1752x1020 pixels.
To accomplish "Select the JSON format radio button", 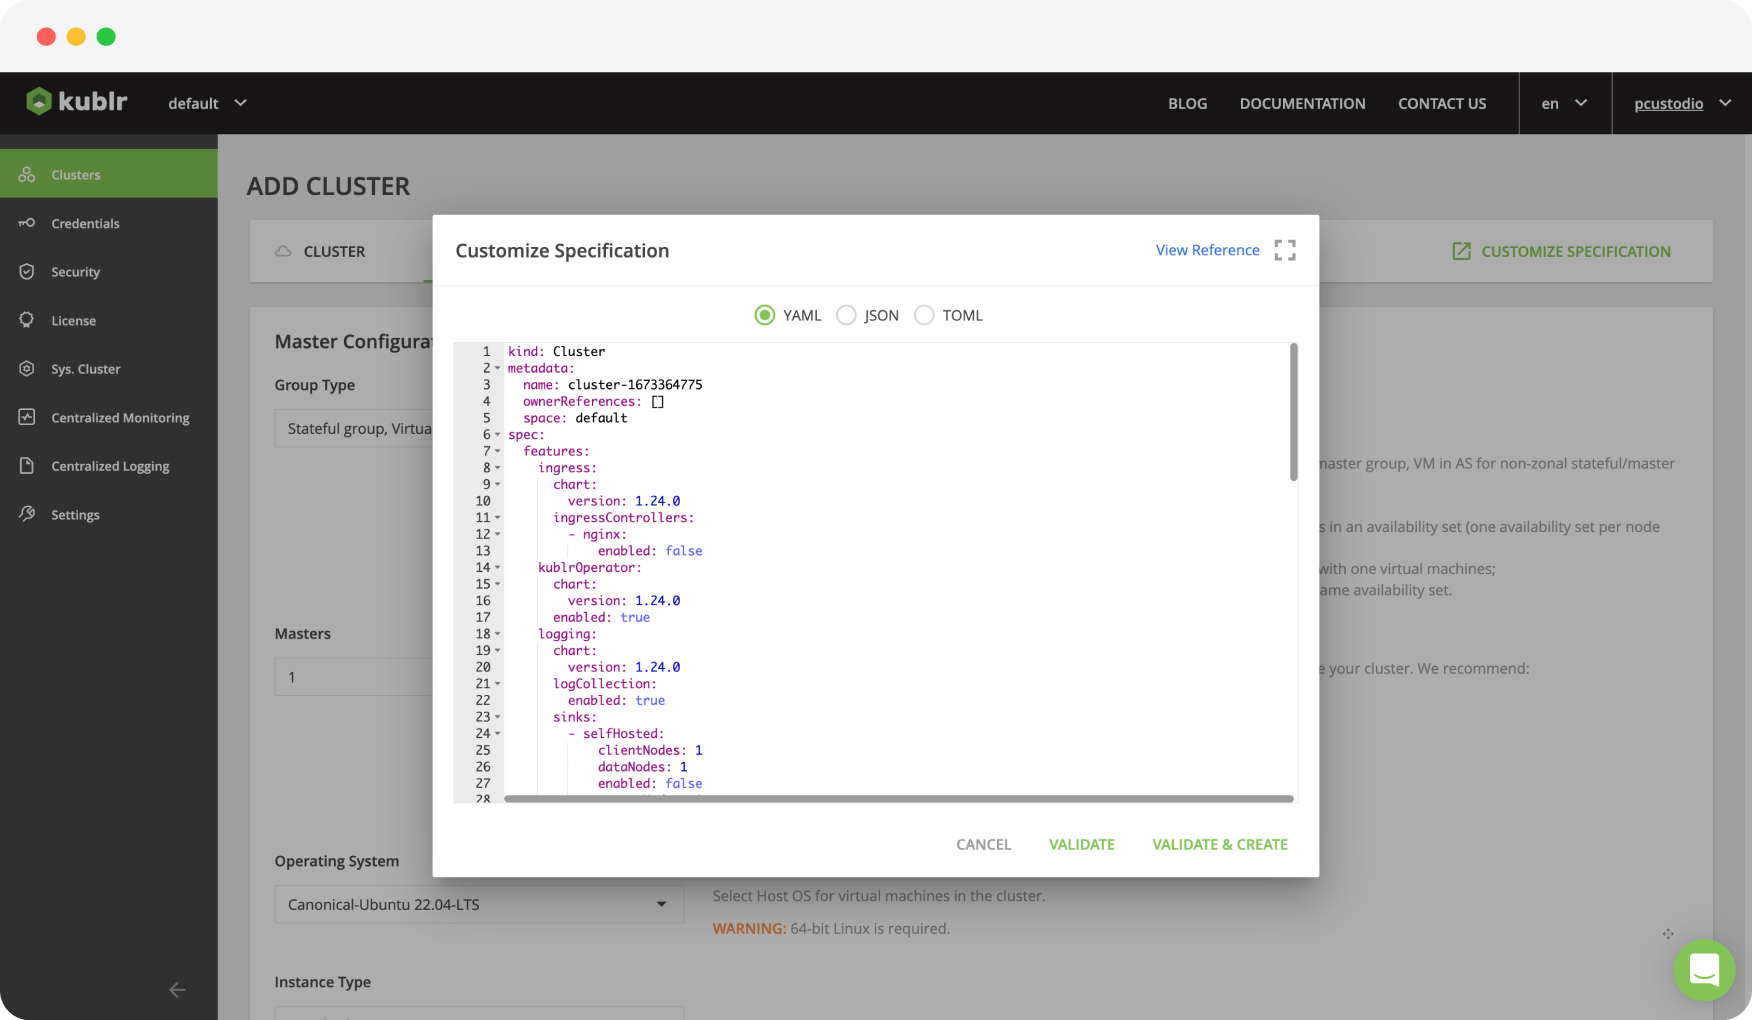I will point(846,315).
